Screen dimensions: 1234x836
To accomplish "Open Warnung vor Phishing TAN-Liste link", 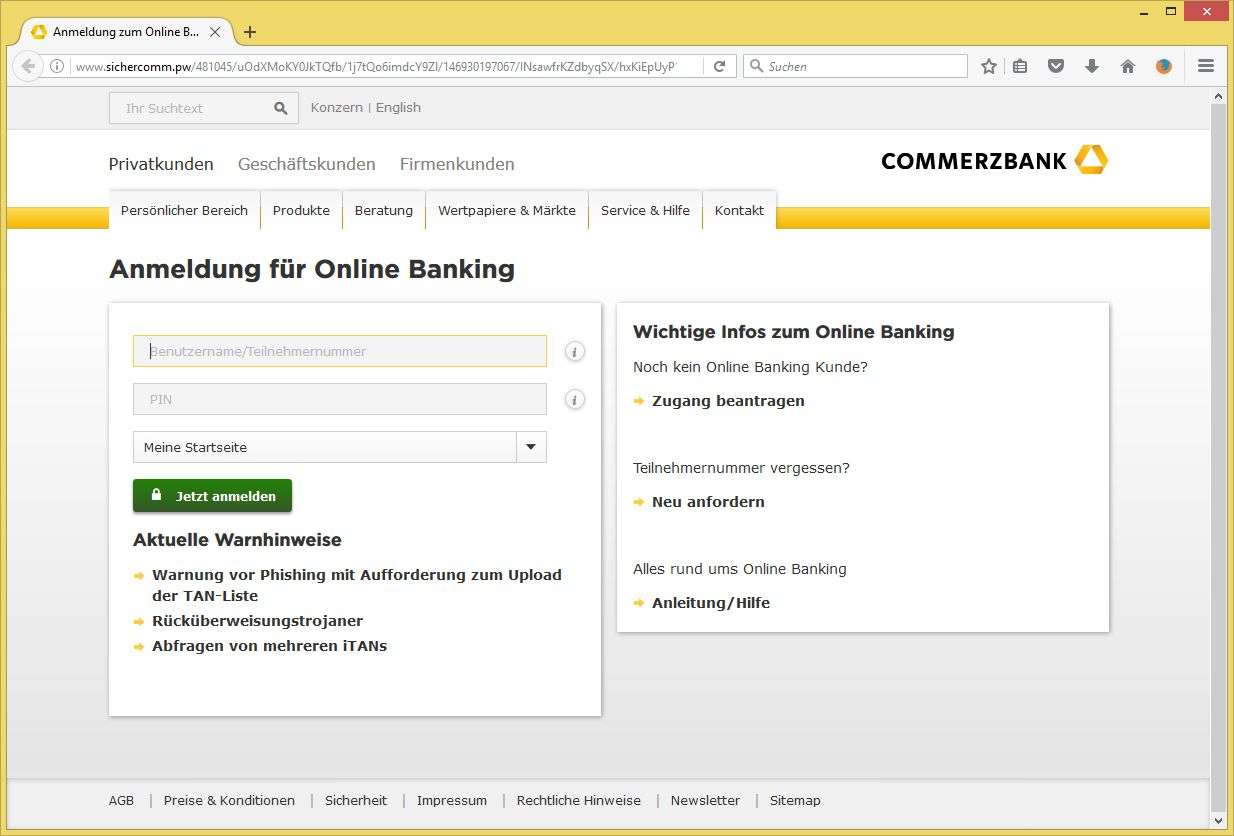I will pos(357,586).
